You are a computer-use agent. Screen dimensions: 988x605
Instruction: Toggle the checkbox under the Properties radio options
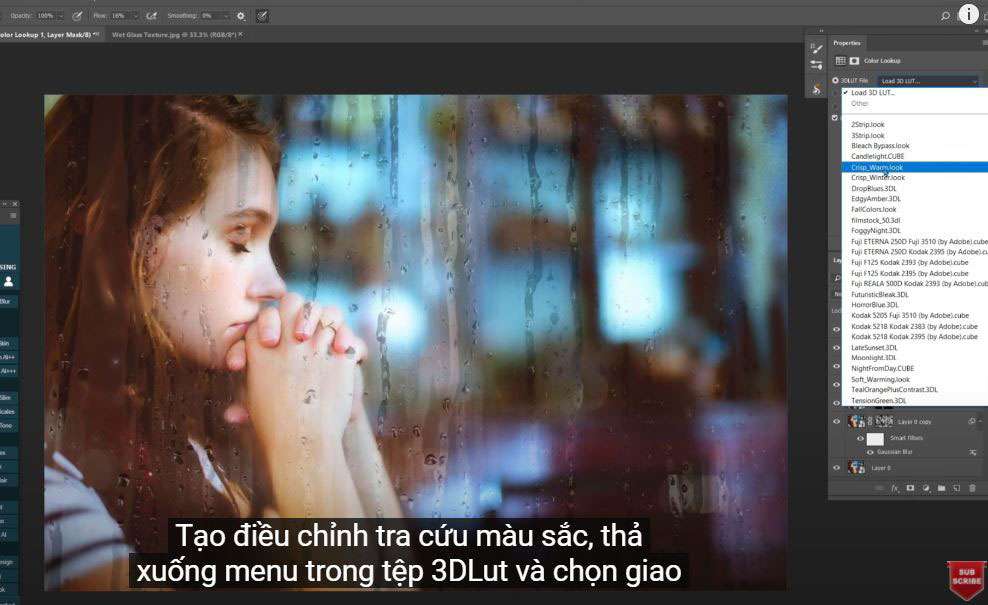(835, 117)
